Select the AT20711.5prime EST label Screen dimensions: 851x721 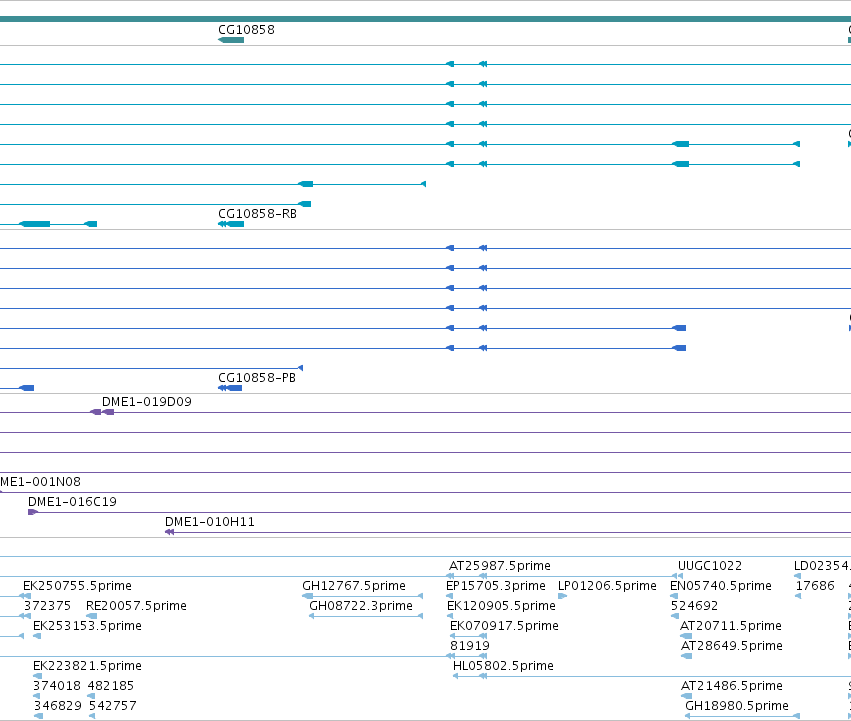click(x=731, y=626)
